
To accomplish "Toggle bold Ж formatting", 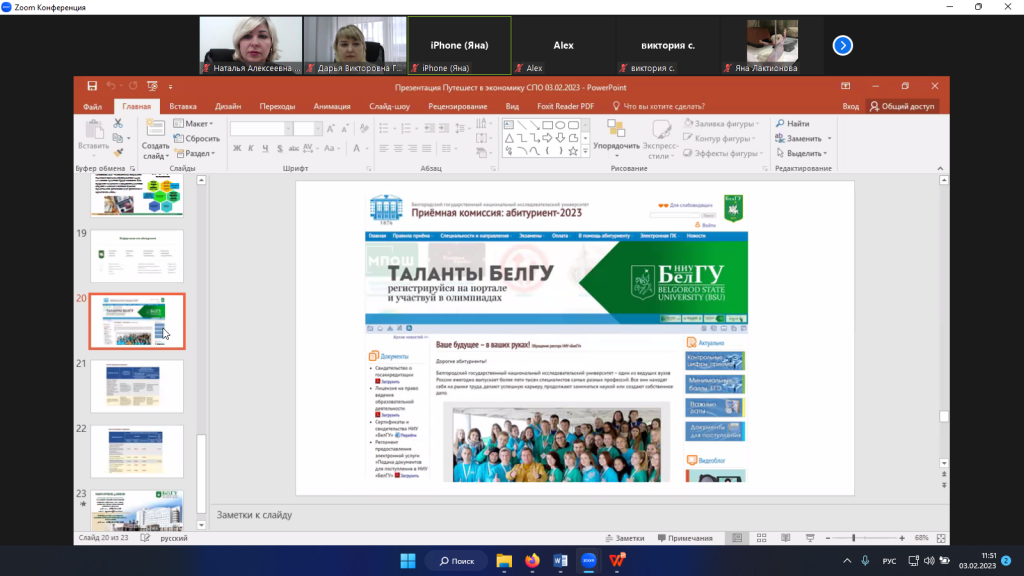I will pos(237,149).
